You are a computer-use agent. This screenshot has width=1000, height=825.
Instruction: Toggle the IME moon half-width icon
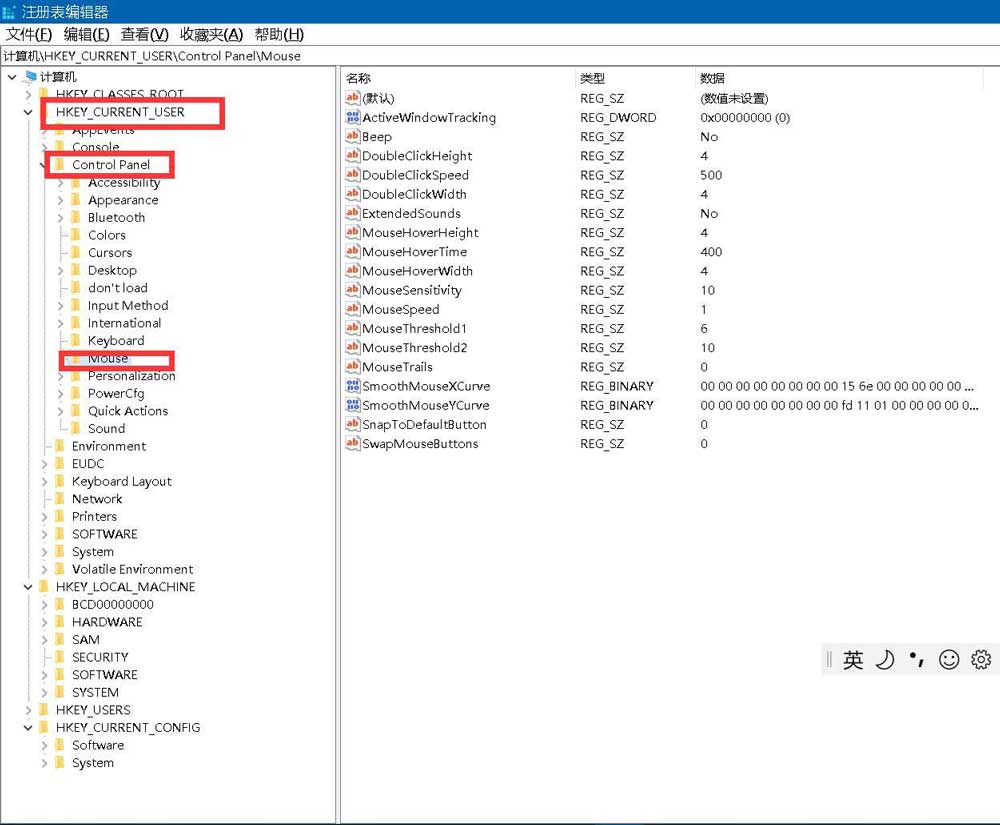click(x=885, y=659)
